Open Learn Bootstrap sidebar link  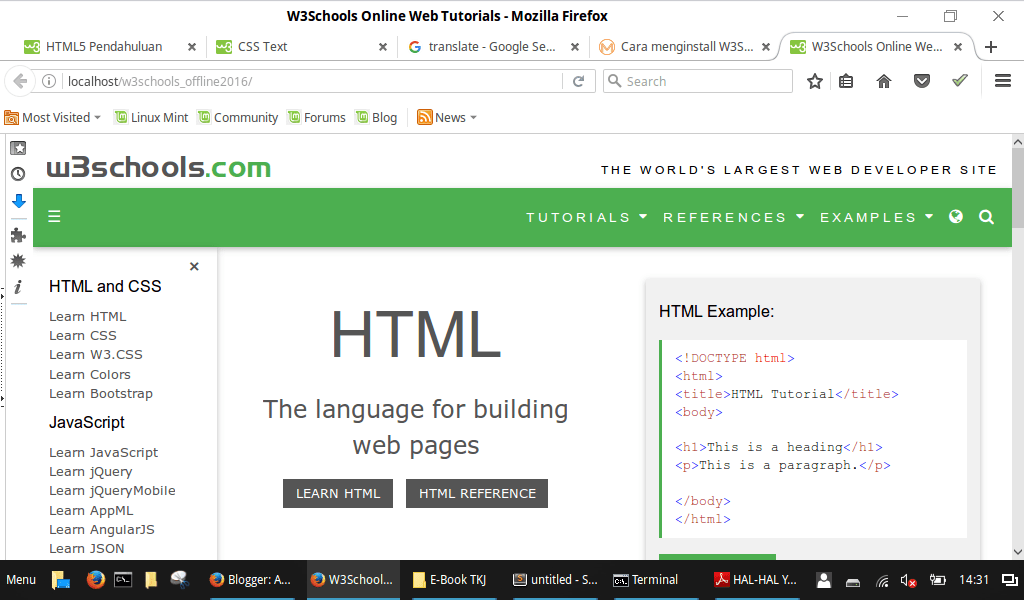101,394
